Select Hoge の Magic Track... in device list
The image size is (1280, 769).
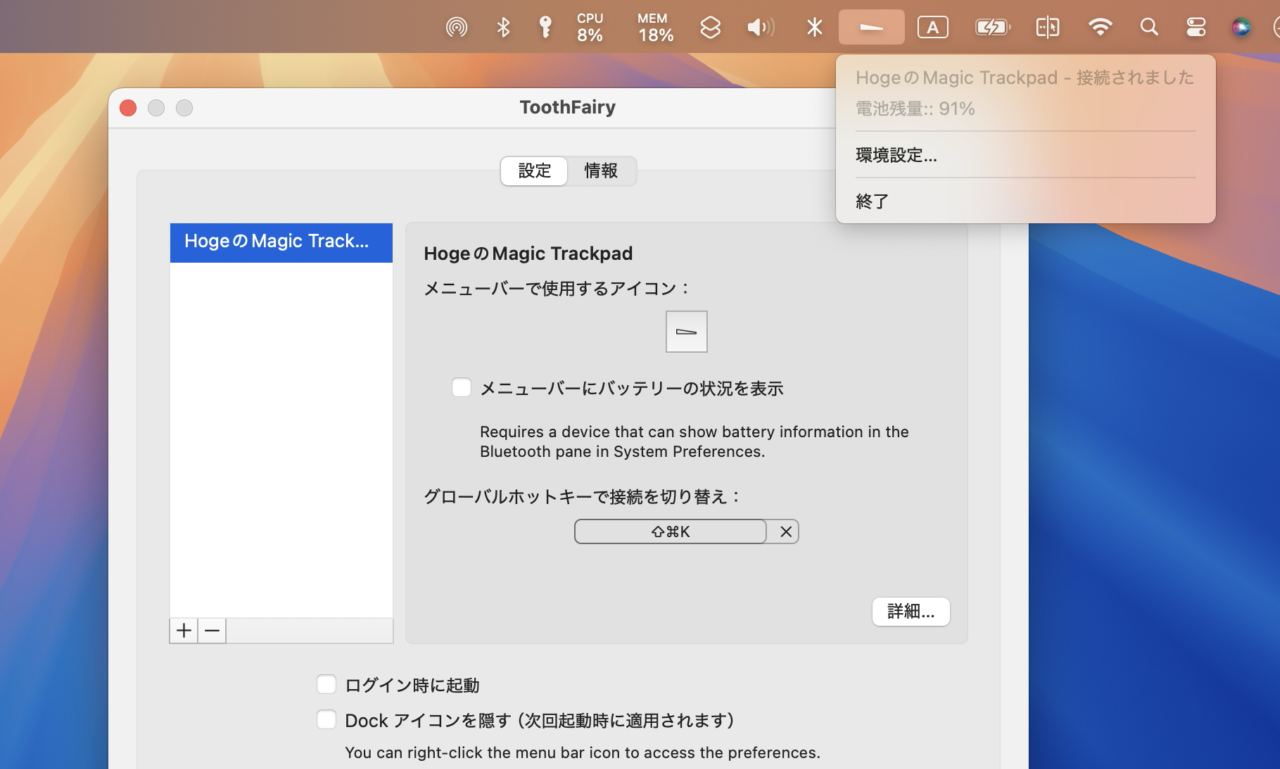pos(281,242)
